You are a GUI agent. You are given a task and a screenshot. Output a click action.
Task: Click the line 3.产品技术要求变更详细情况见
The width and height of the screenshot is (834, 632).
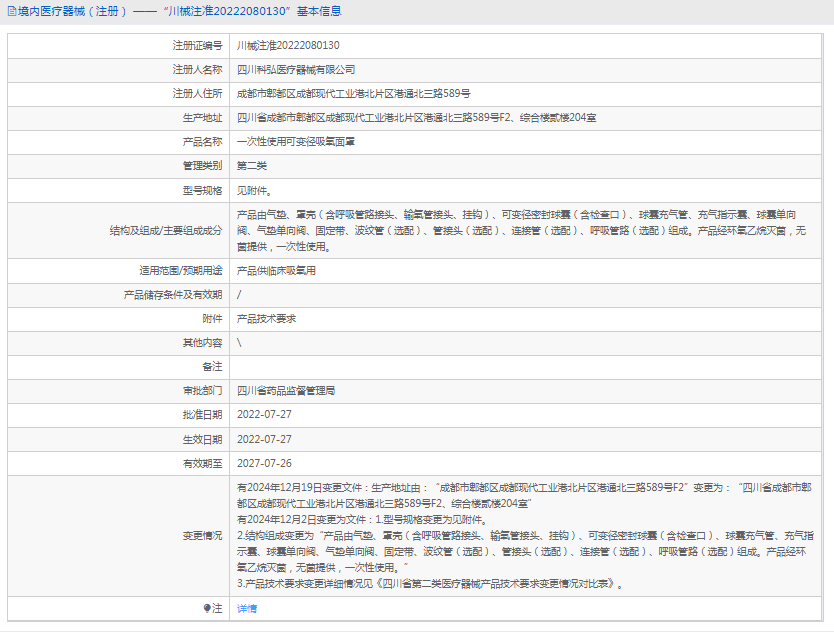pyautogui.click(x=430, y=584)
